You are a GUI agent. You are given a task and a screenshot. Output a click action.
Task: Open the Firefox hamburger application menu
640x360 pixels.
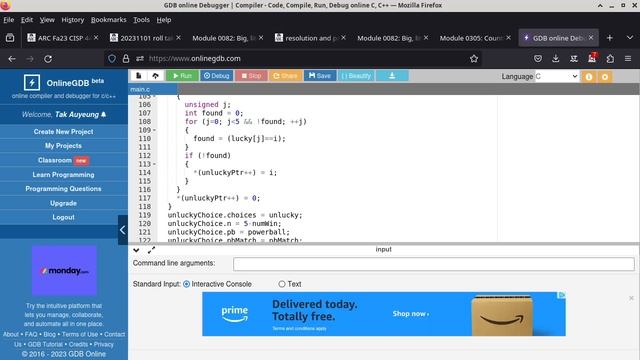pos(628,59)
